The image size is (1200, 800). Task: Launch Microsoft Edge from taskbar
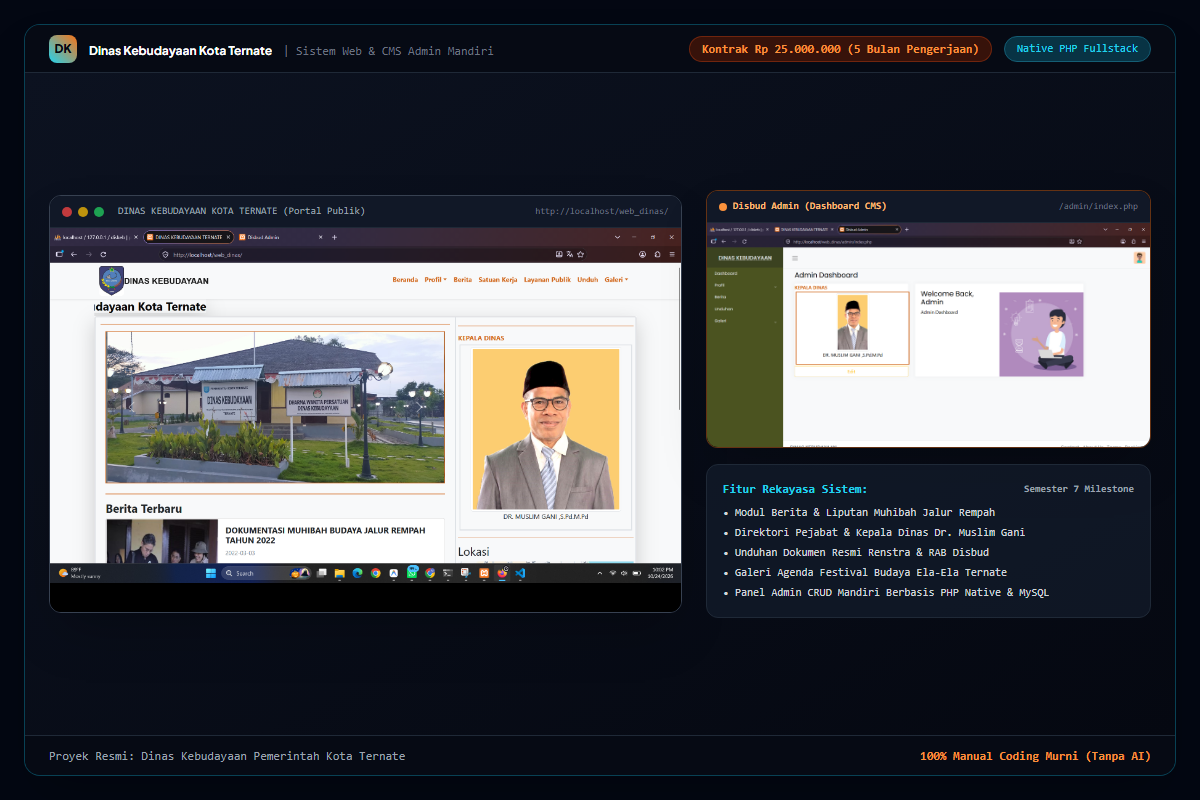(x=357, y=573)
